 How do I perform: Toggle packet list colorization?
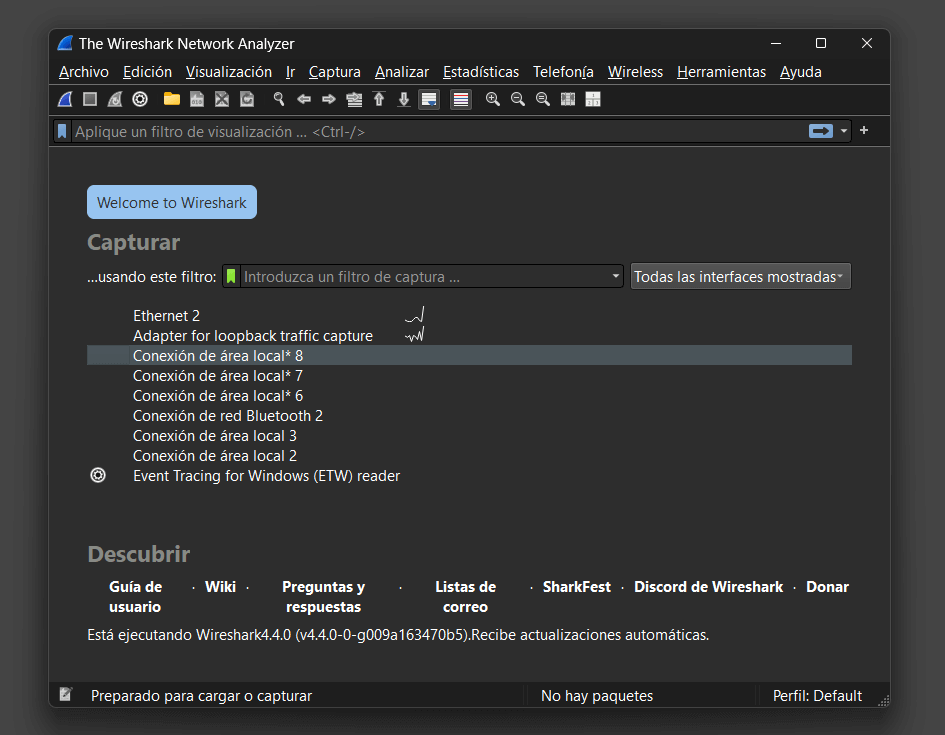(x=461, y=99)
